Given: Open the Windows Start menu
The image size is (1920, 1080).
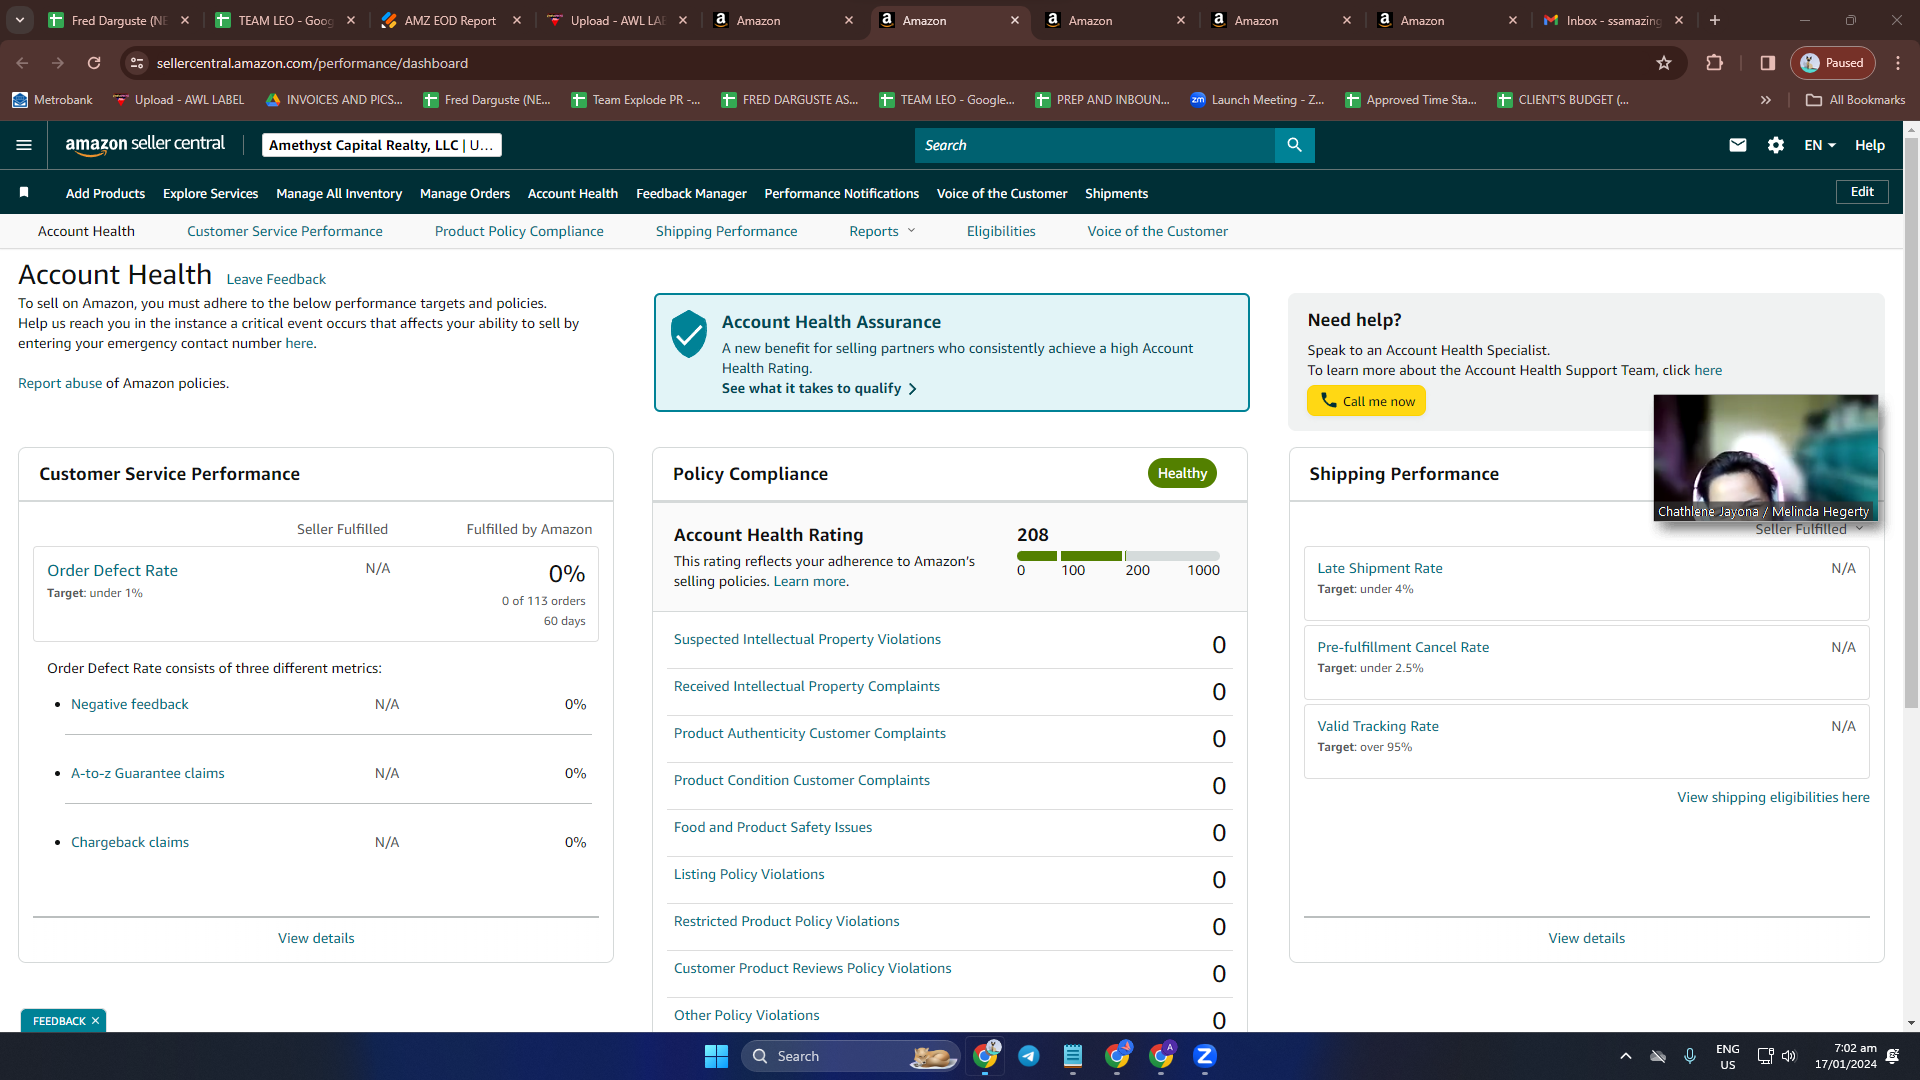Looking at the screenshot, I should click(x=716, y=1056).
